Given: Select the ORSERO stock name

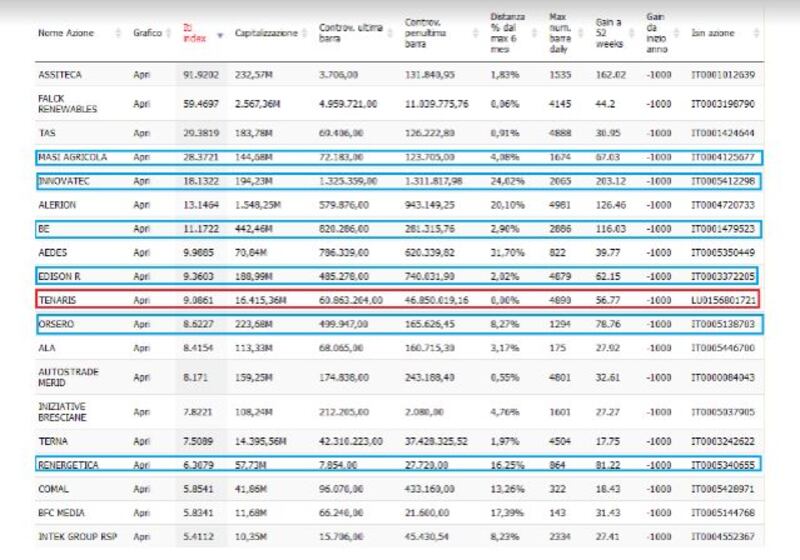Looking at the screenshot, I should 56,324.
